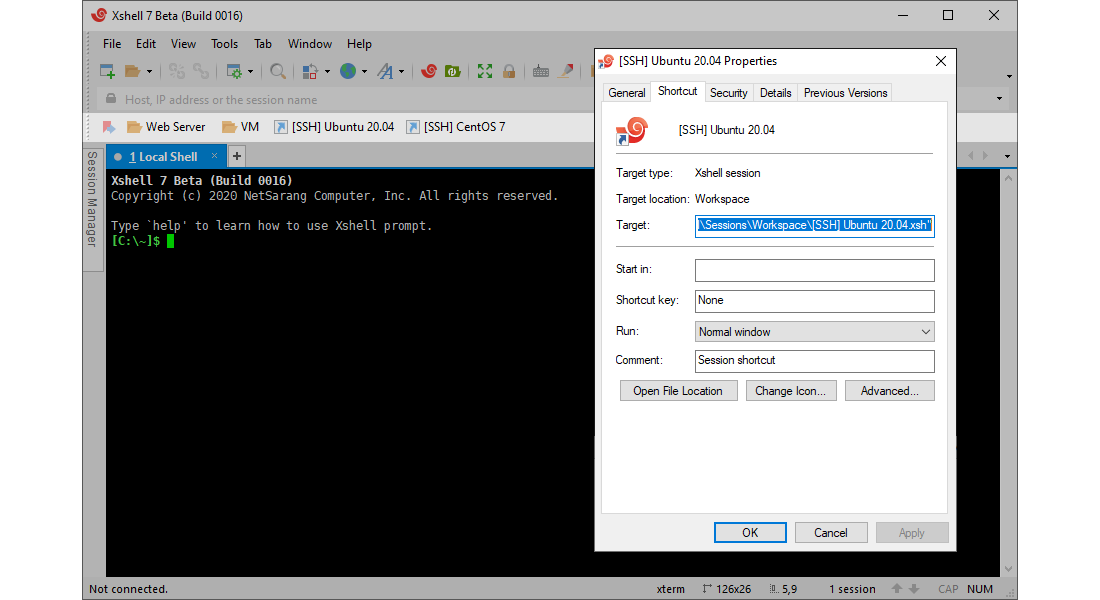1100x600 pixels.
Task: Click [SSH] Ubuntu 20.04 link bar shortcut
Action: (334, 127)
